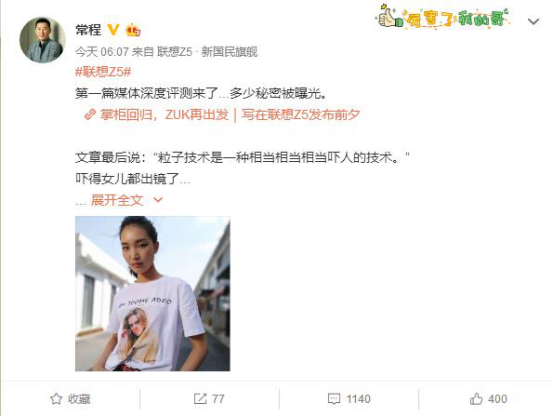Open the 联想Z5 · 新国民旗舰 source link
This screenshot has width=554, height=416.
207,52
